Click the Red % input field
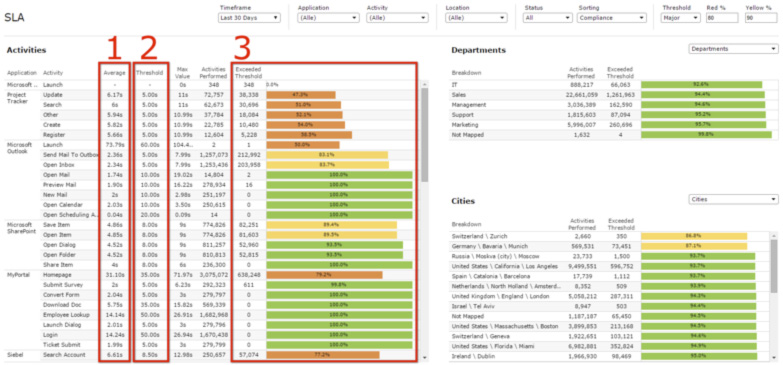 tap(722, 17)
